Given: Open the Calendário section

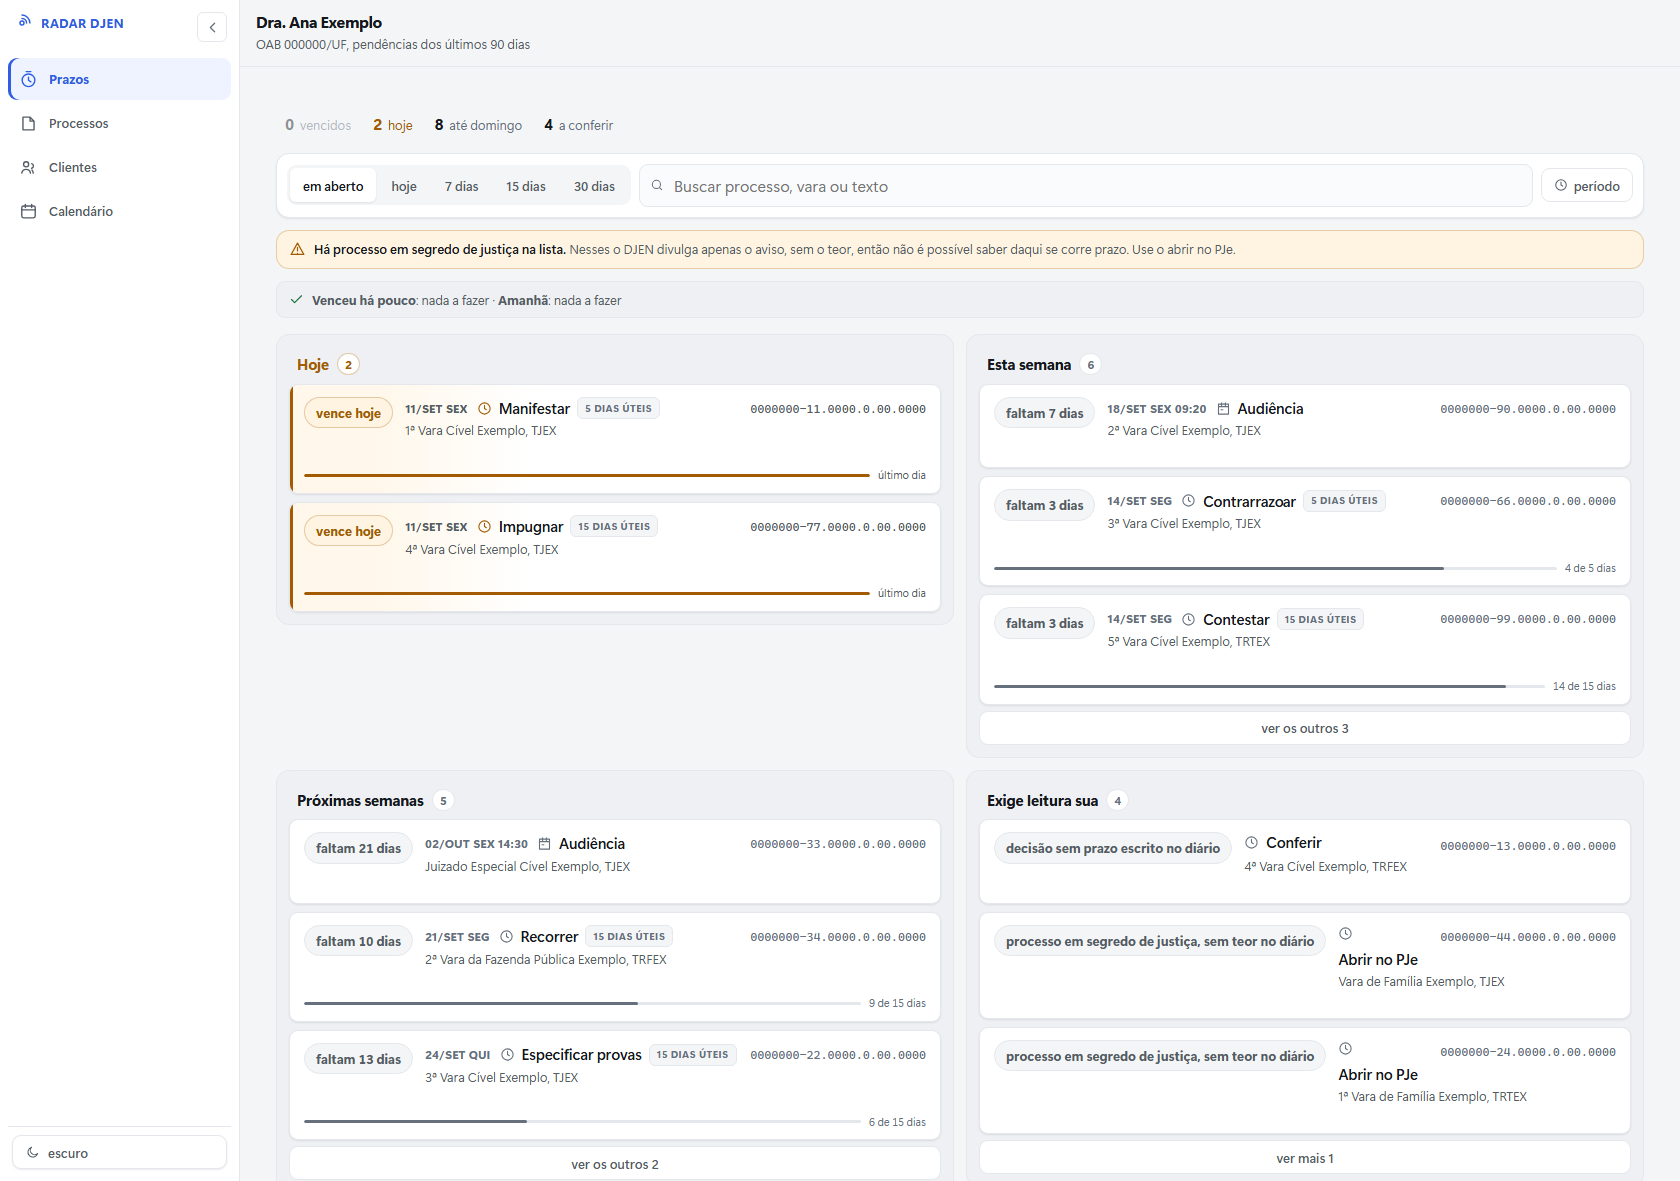Looking at the screenshot, I should point(119,211).
